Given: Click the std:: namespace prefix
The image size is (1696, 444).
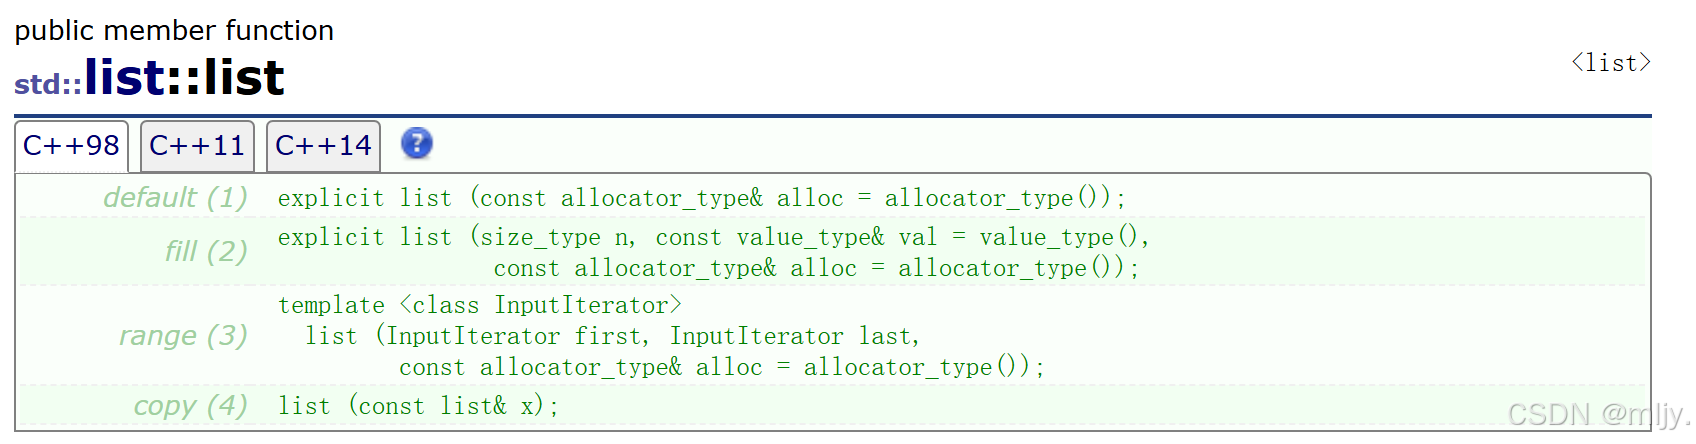Looking at the screenshot, I should click(x=48, y=84).
